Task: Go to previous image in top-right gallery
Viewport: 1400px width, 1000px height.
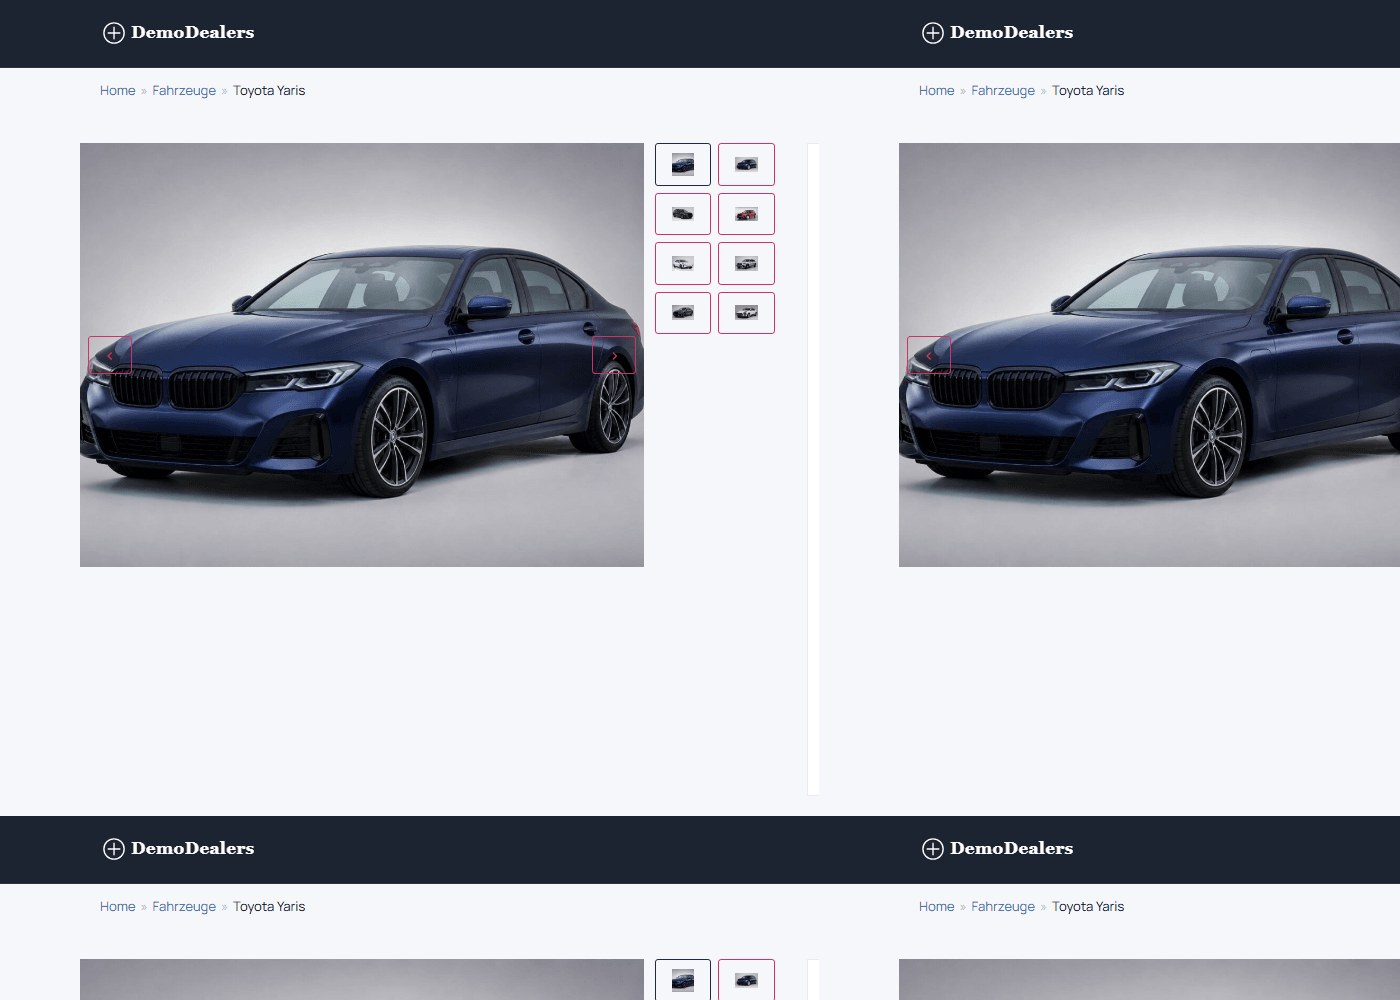Action: [x=929, y=355]
